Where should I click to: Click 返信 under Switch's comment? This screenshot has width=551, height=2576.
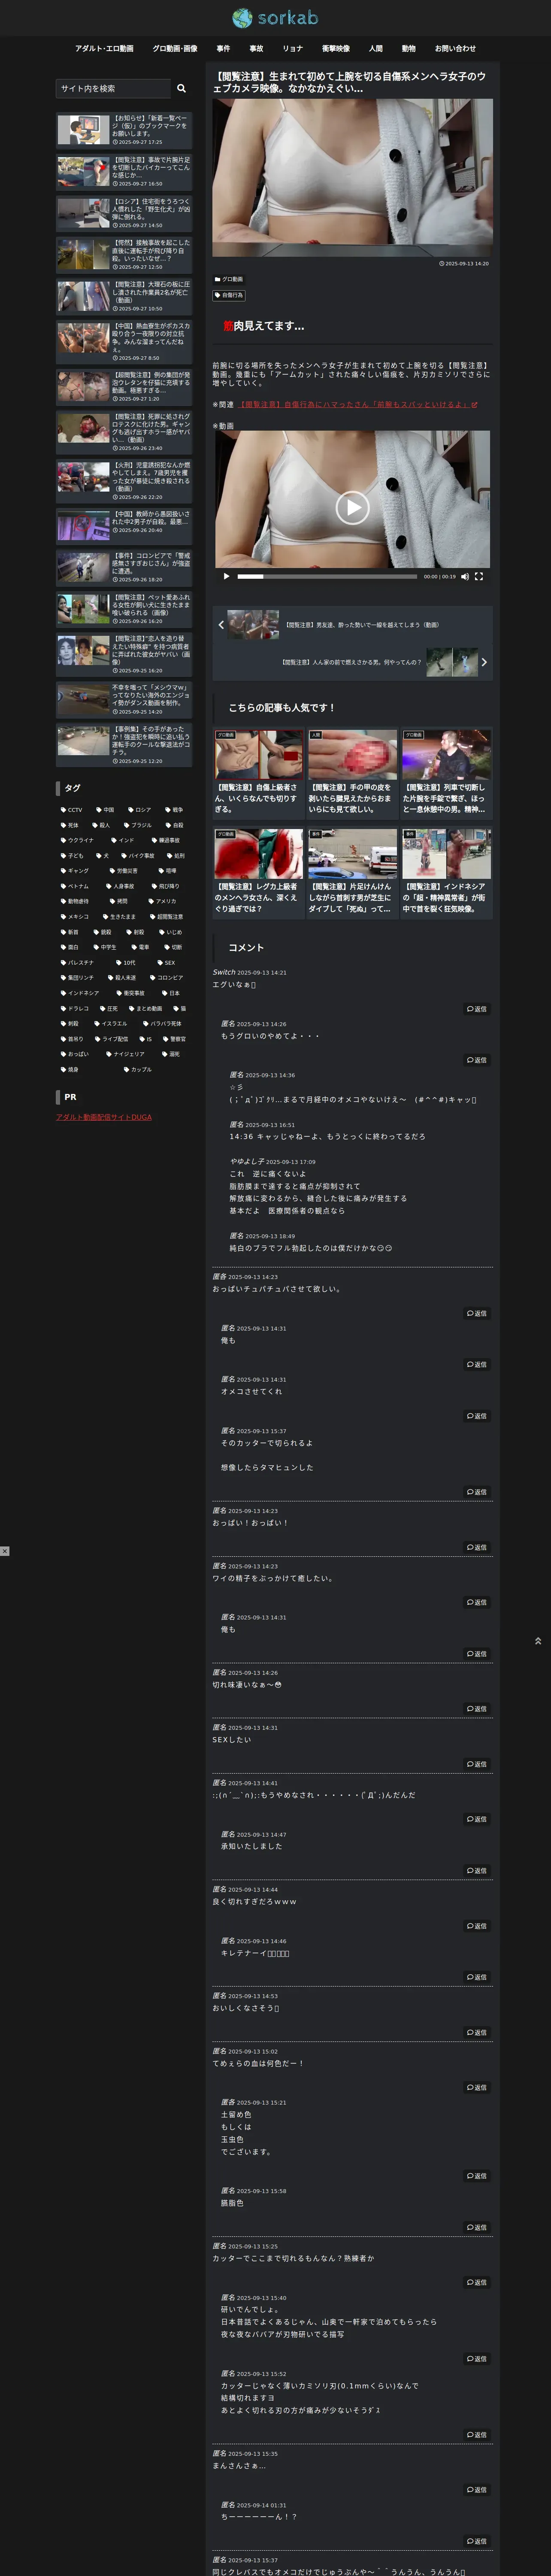tap(477, 1009)
